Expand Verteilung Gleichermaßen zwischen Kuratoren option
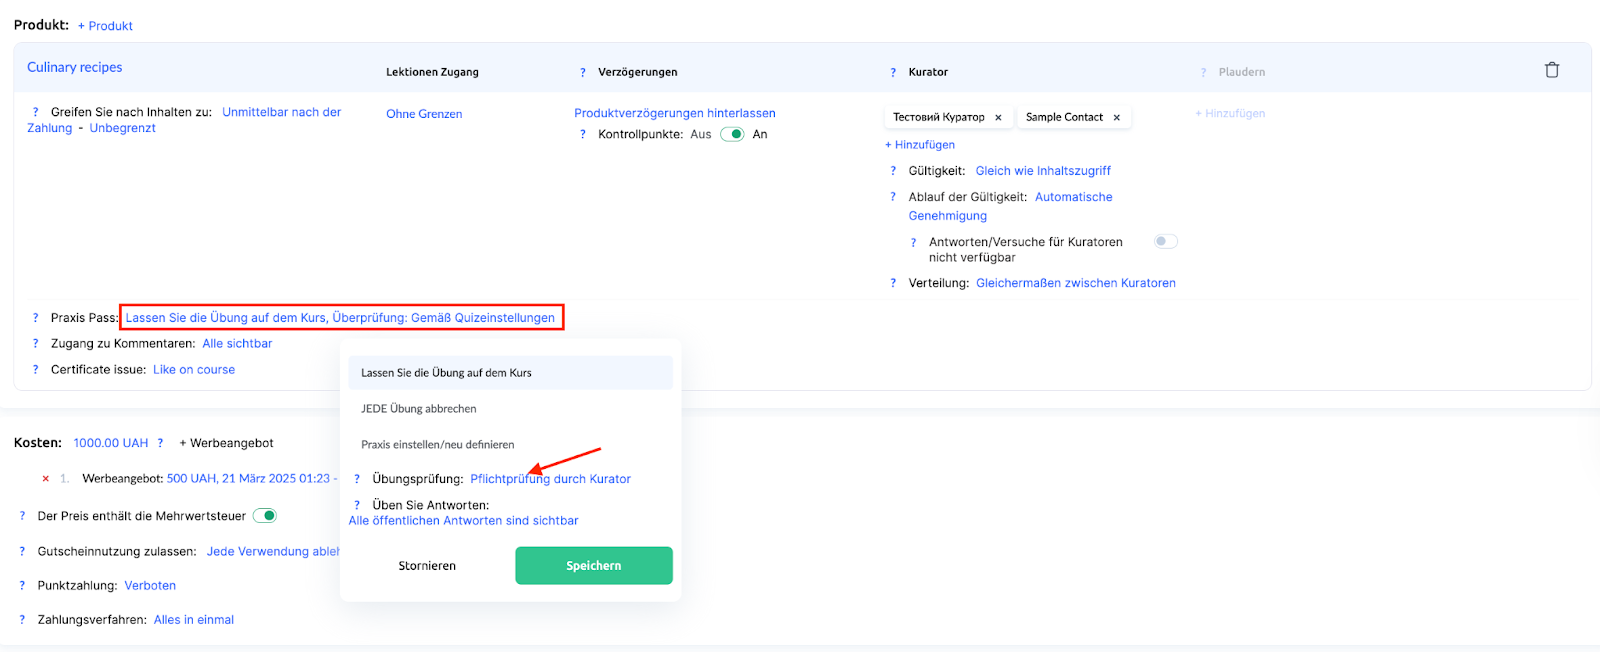Viewport: 1600px width, 652px height. click(1075, 283)
